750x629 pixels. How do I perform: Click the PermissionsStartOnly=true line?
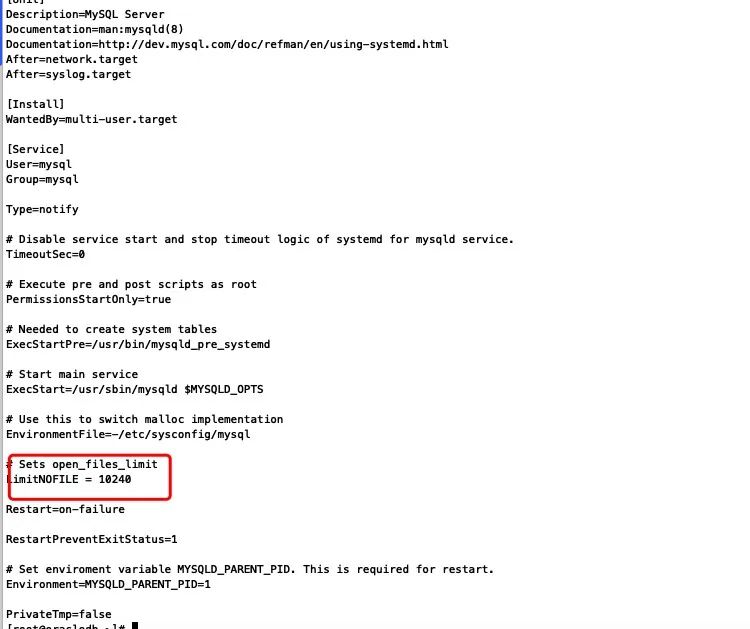(x=88, y=299)
